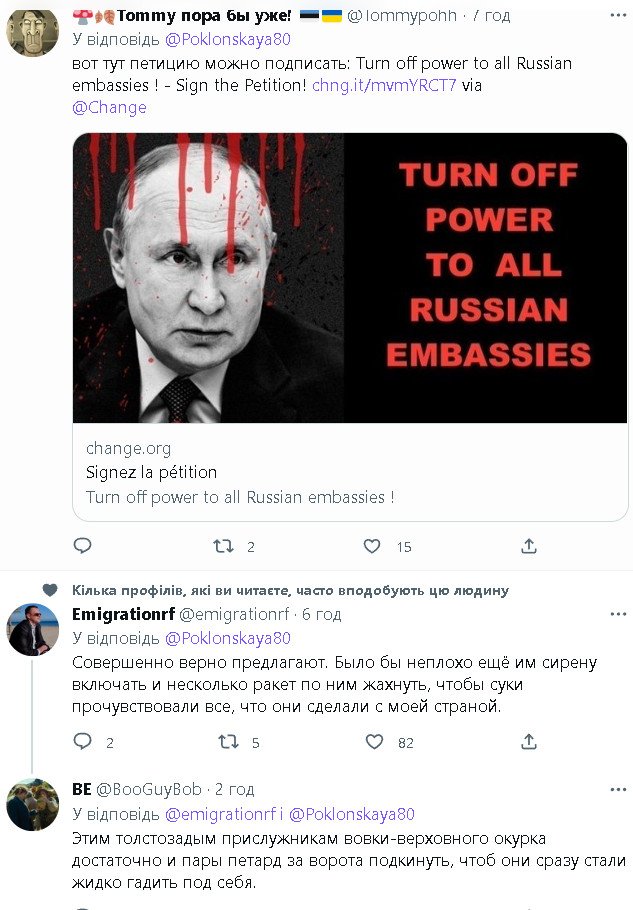Screen dimensions: 633x910
Task: Open Tommy's profile avatar
Action: click(x=33, y=30)
